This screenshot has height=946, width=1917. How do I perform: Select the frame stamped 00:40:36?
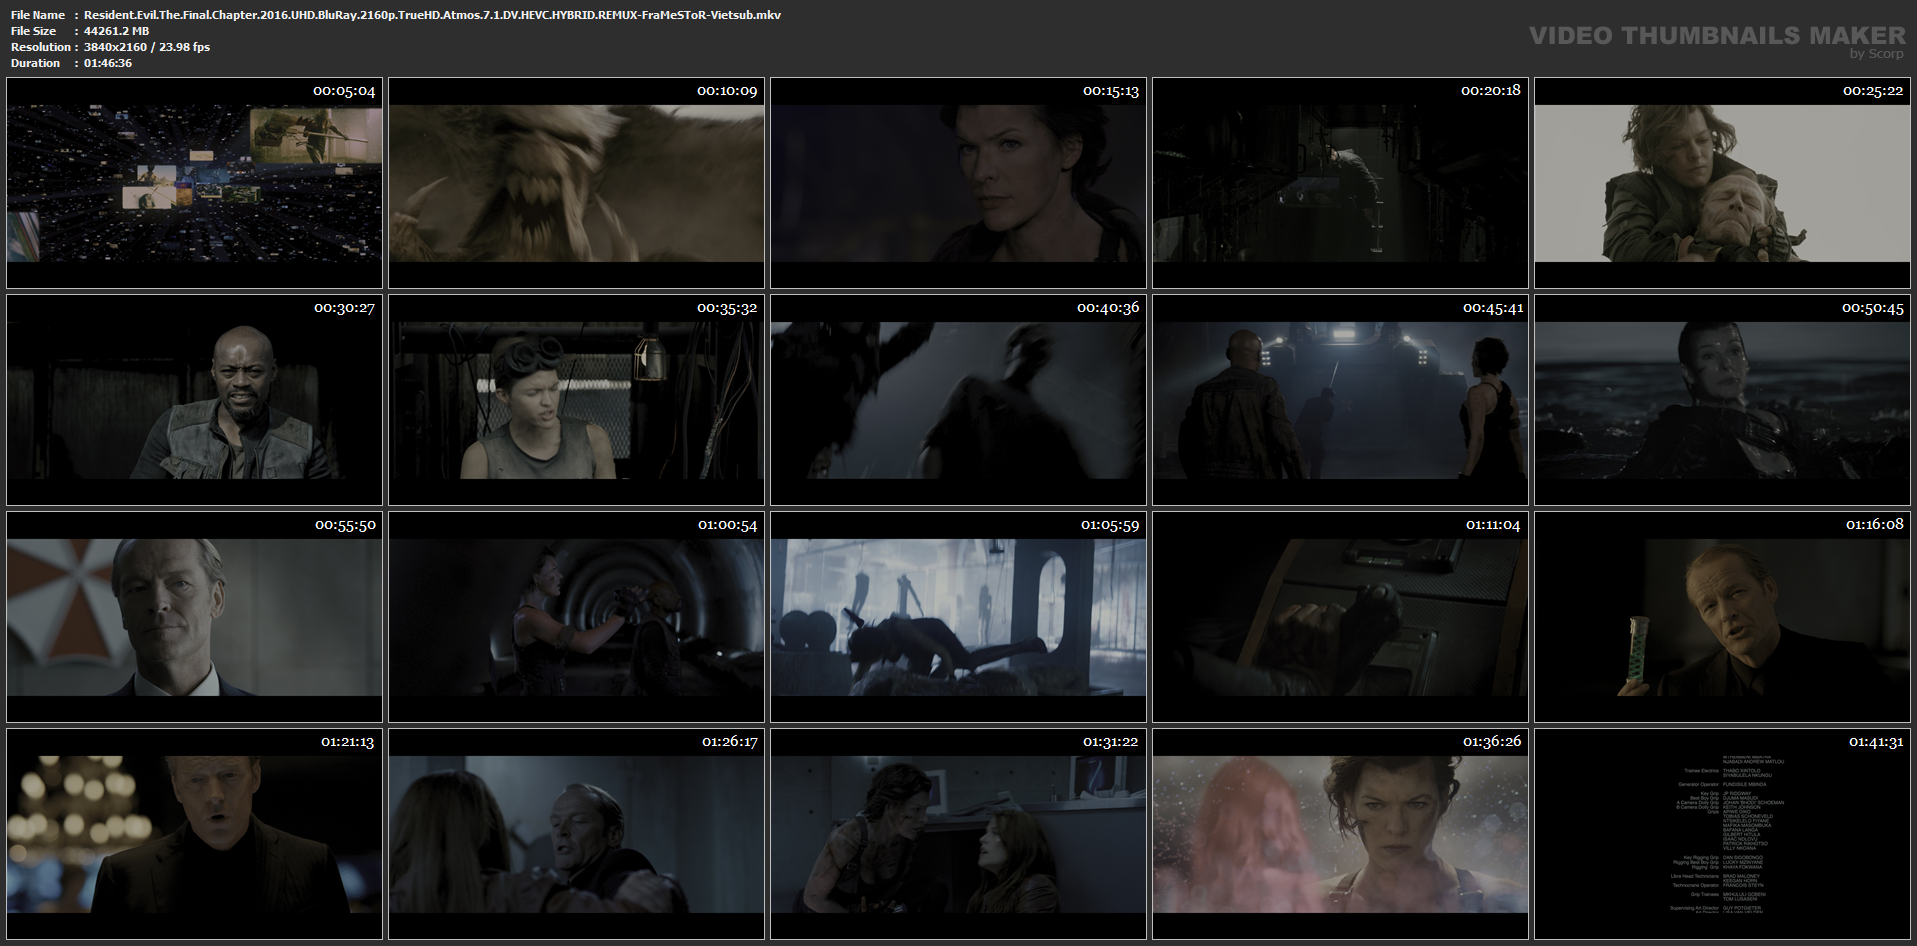click(x=958, y=400)
